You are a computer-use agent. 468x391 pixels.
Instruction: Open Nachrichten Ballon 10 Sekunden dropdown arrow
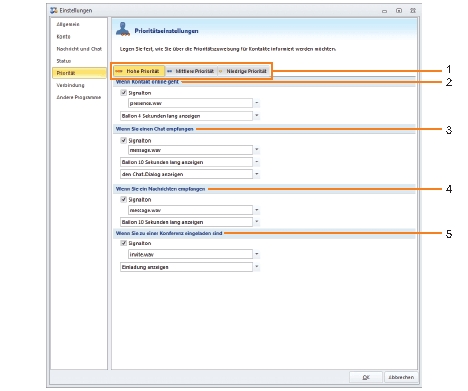coord(257,222)
